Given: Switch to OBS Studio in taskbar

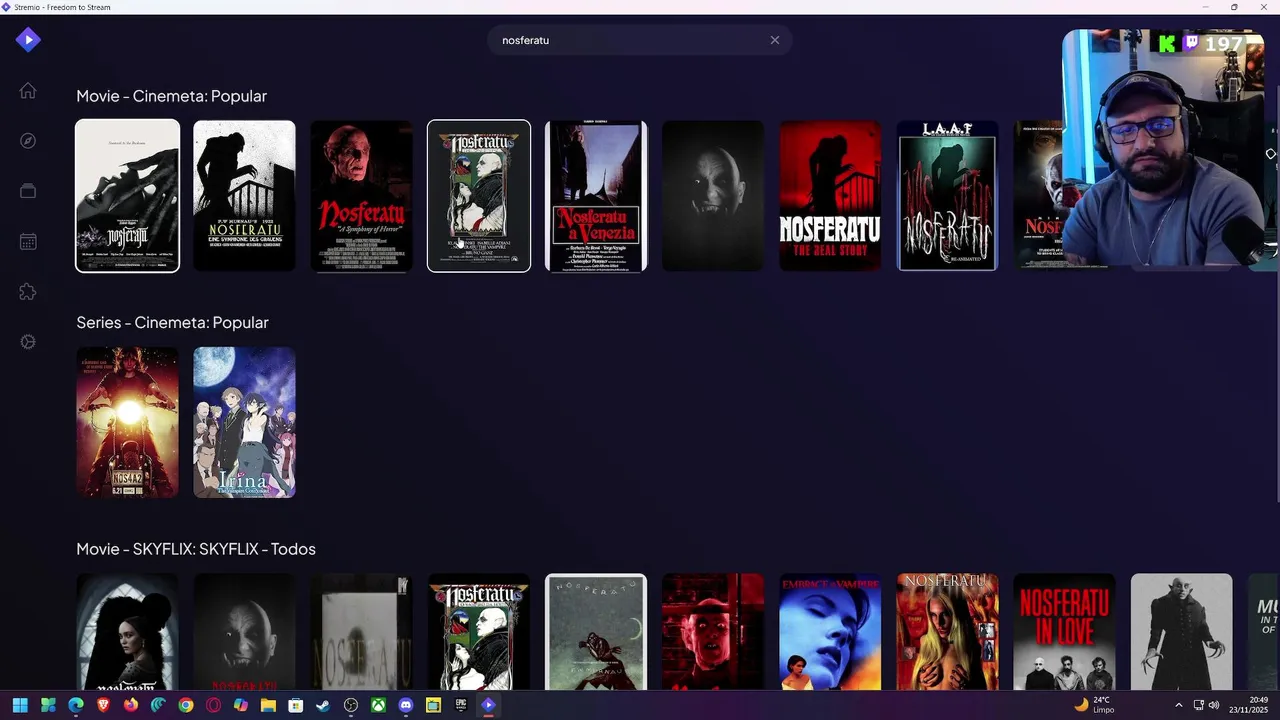Looking at the screenshot, I should point(351,705).
